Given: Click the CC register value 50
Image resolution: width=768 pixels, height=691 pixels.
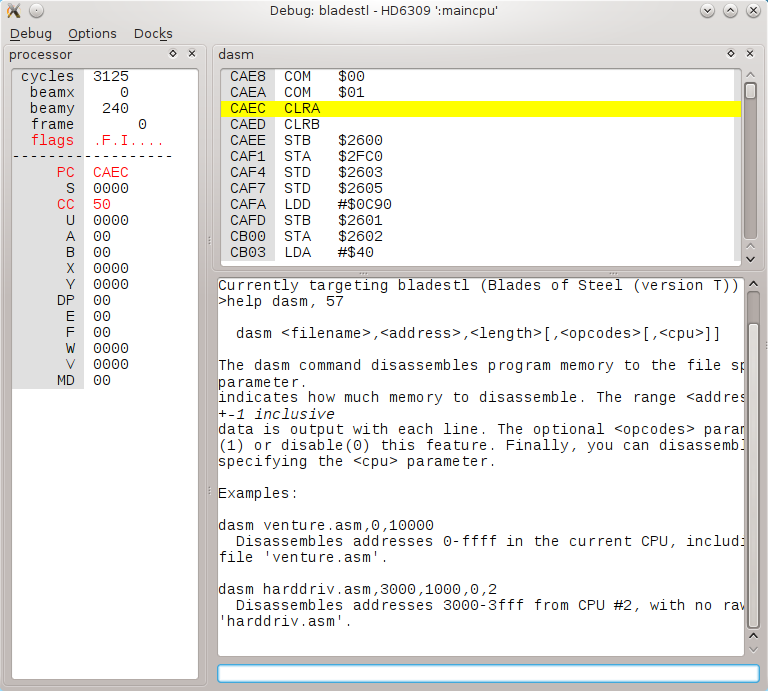Looking at the screenshot, I should click(x=101, y=204).
